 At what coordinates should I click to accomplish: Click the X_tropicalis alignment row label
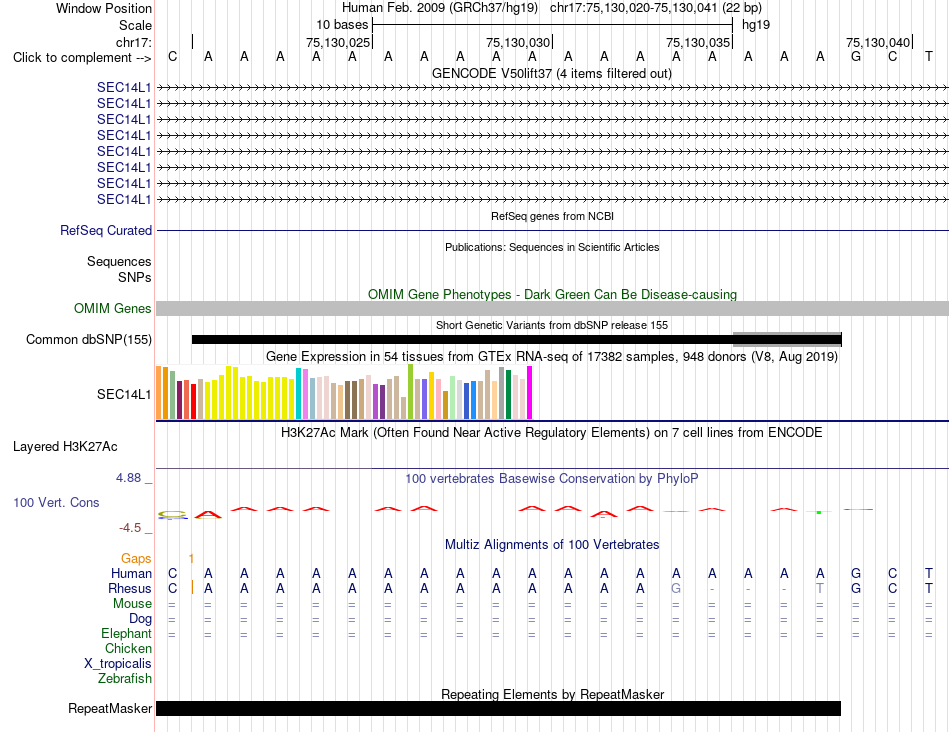click(x=118, y=664)
